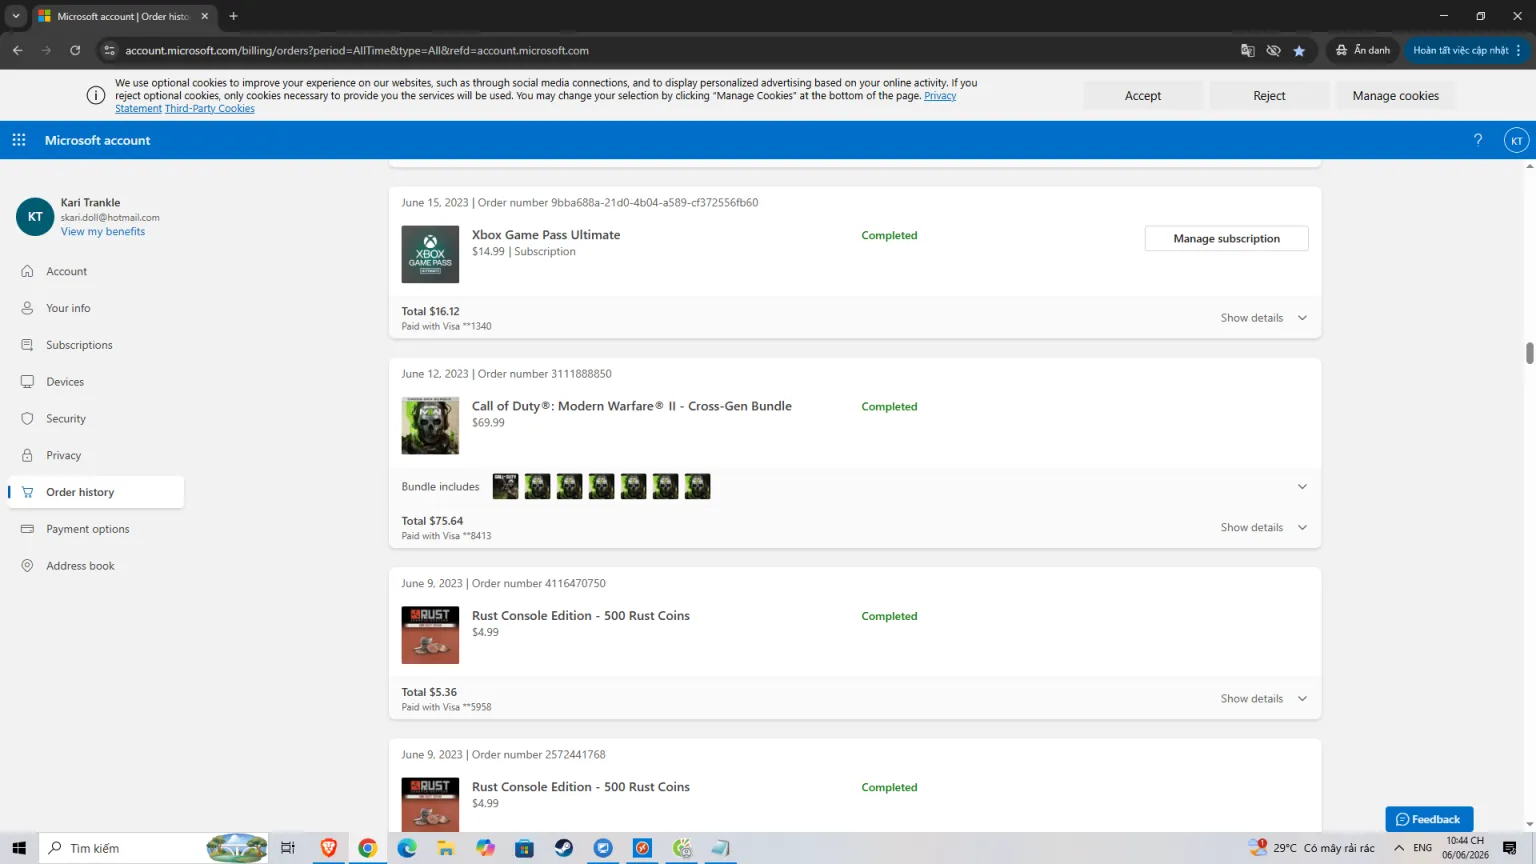Open the Call of Duty bundle cover image

coord(430,426)
